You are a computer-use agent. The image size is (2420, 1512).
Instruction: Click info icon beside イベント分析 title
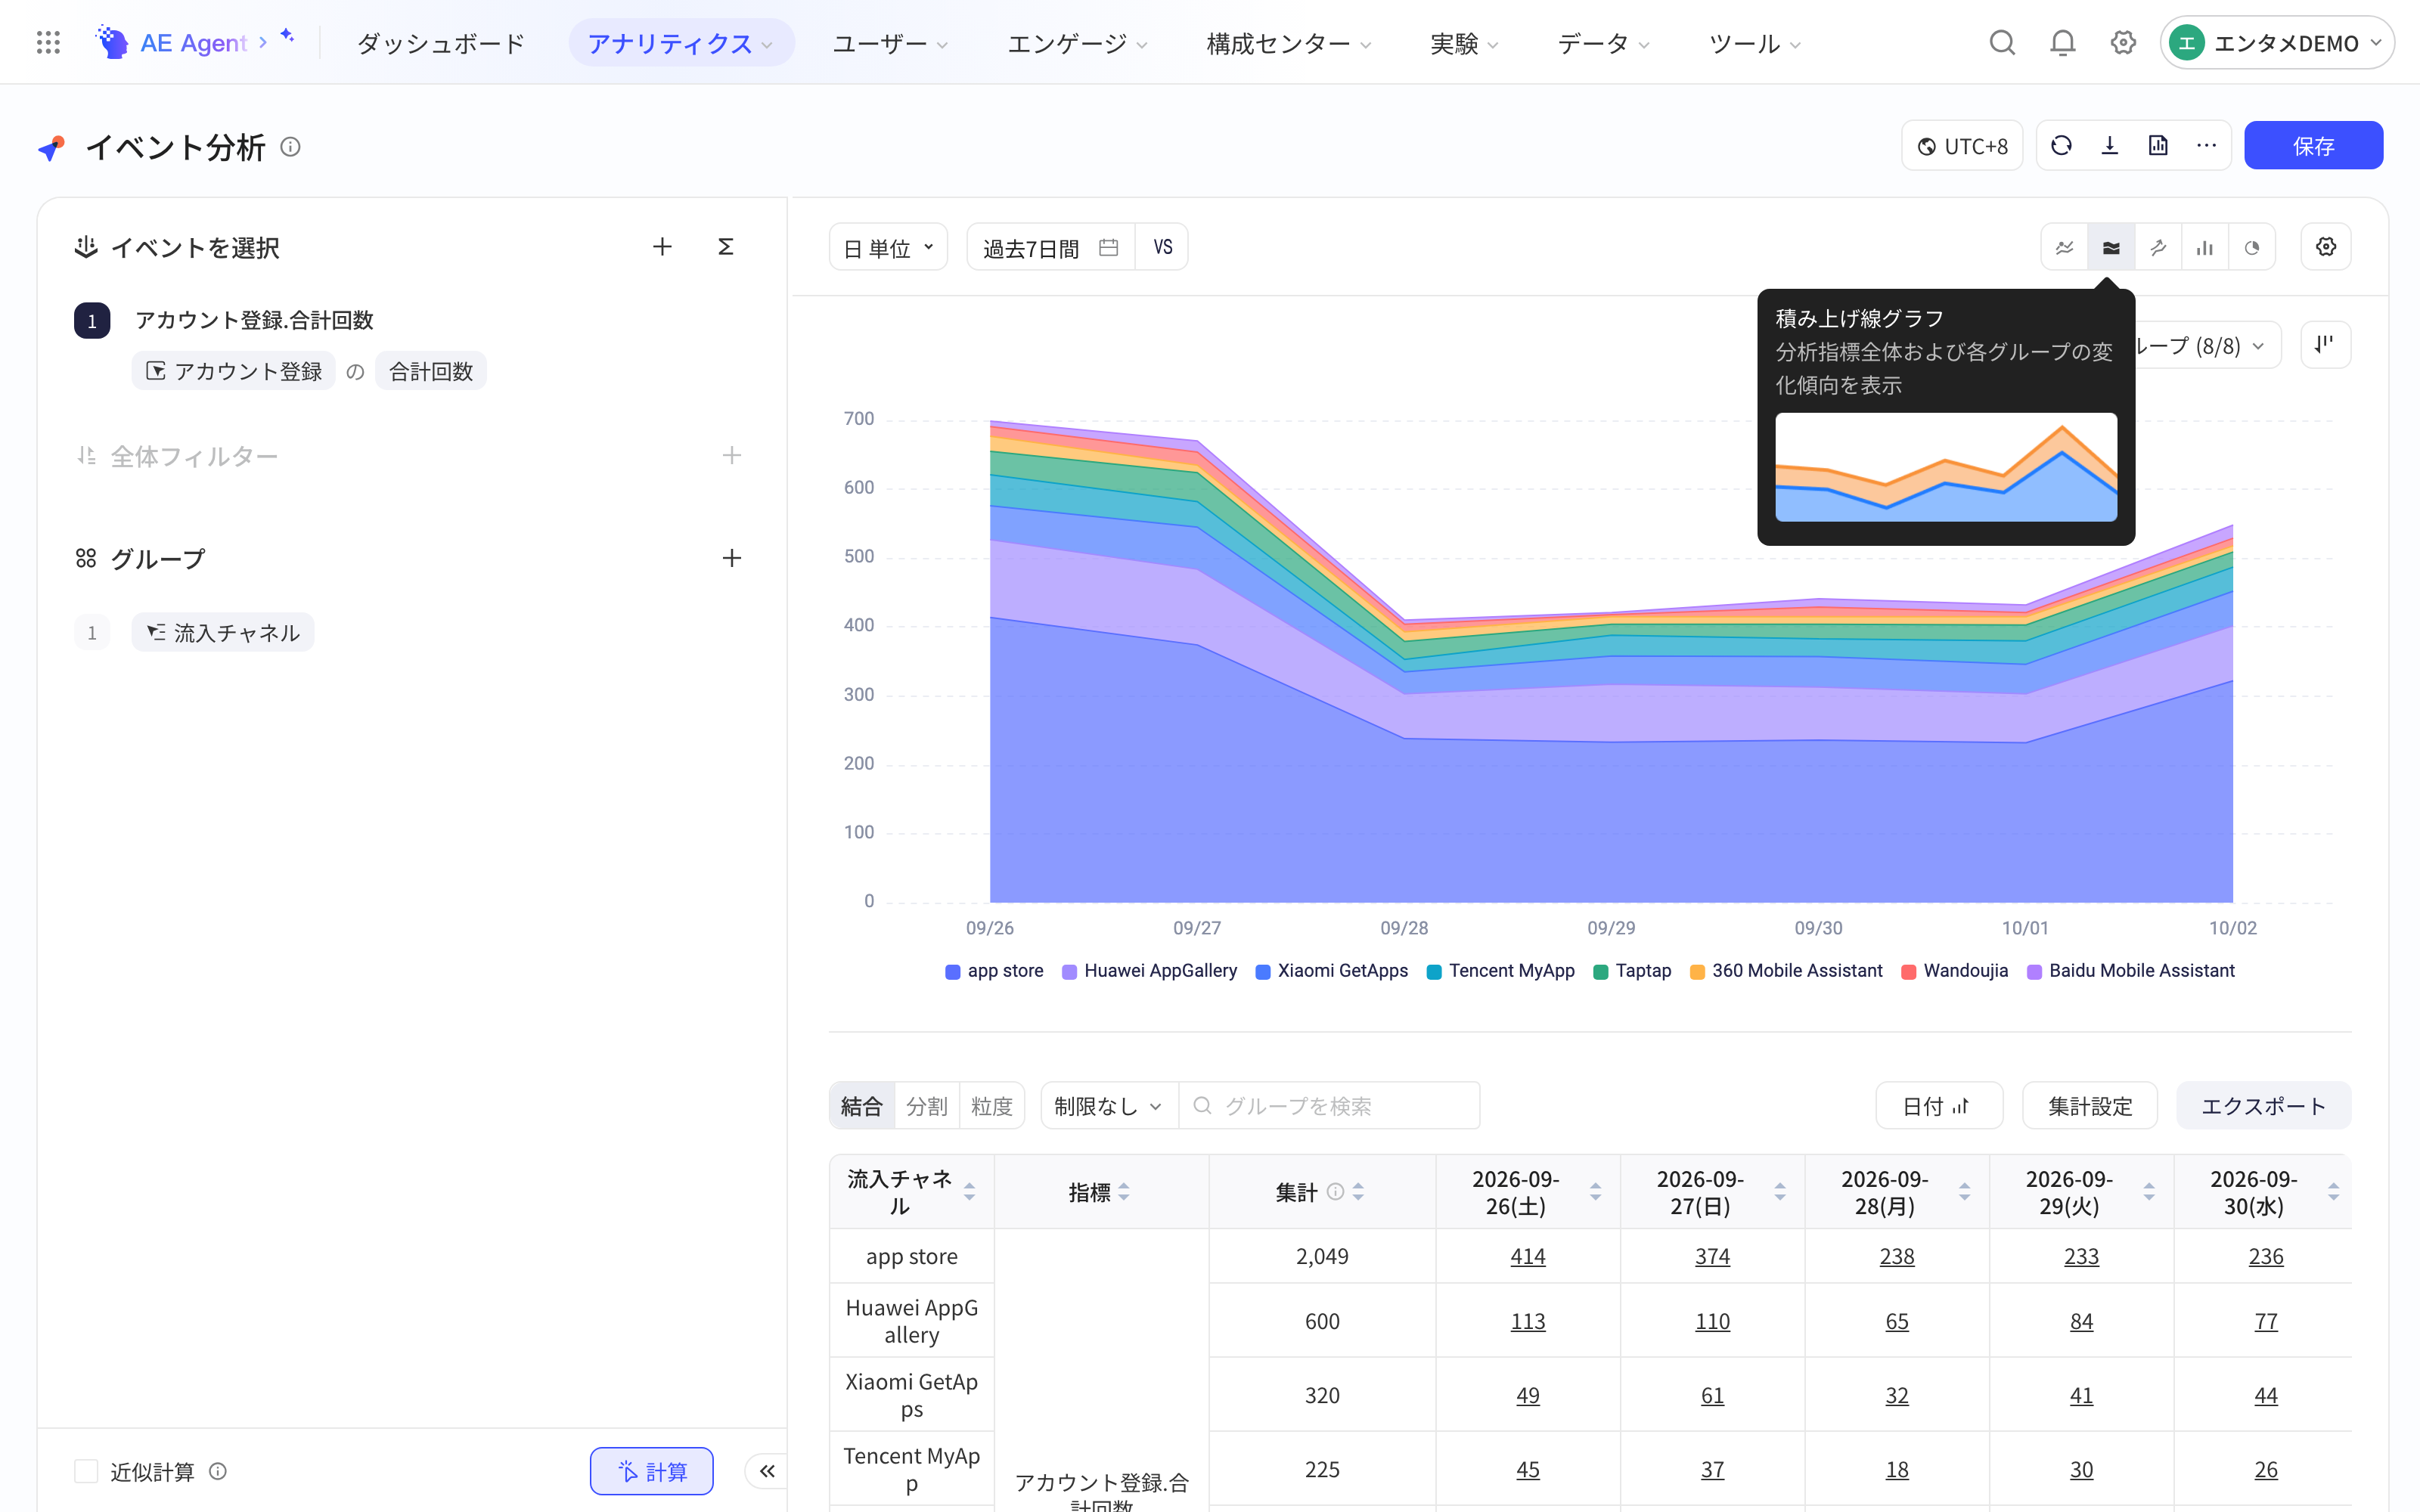(x=290, y=147)
